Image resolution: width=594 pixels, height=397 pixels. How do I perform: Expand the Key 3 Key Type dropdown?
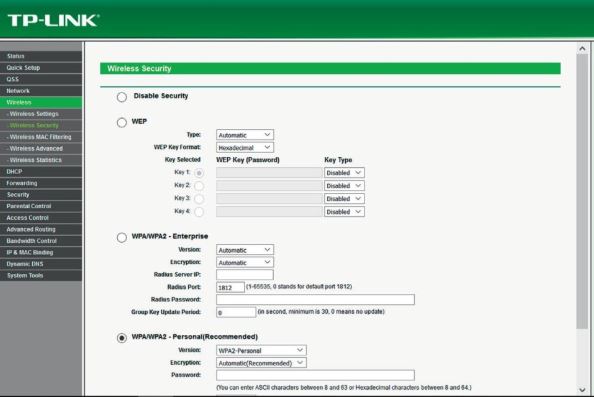344,198
